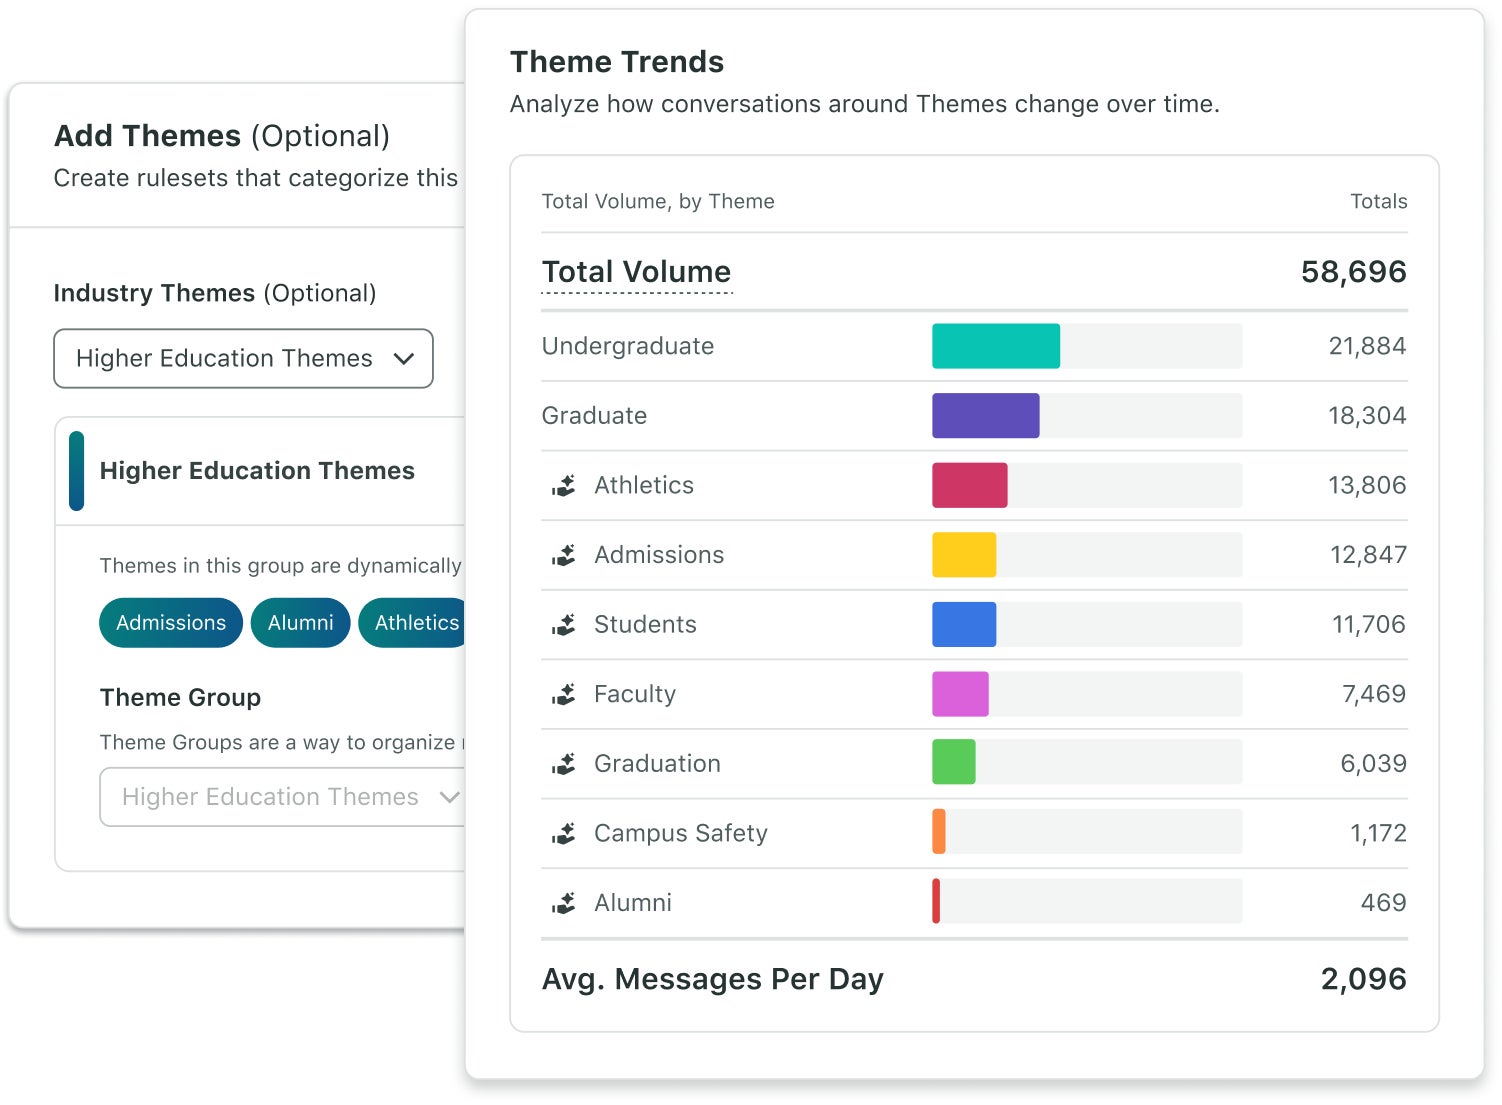Select the Totals column header

coord(1379,201)
